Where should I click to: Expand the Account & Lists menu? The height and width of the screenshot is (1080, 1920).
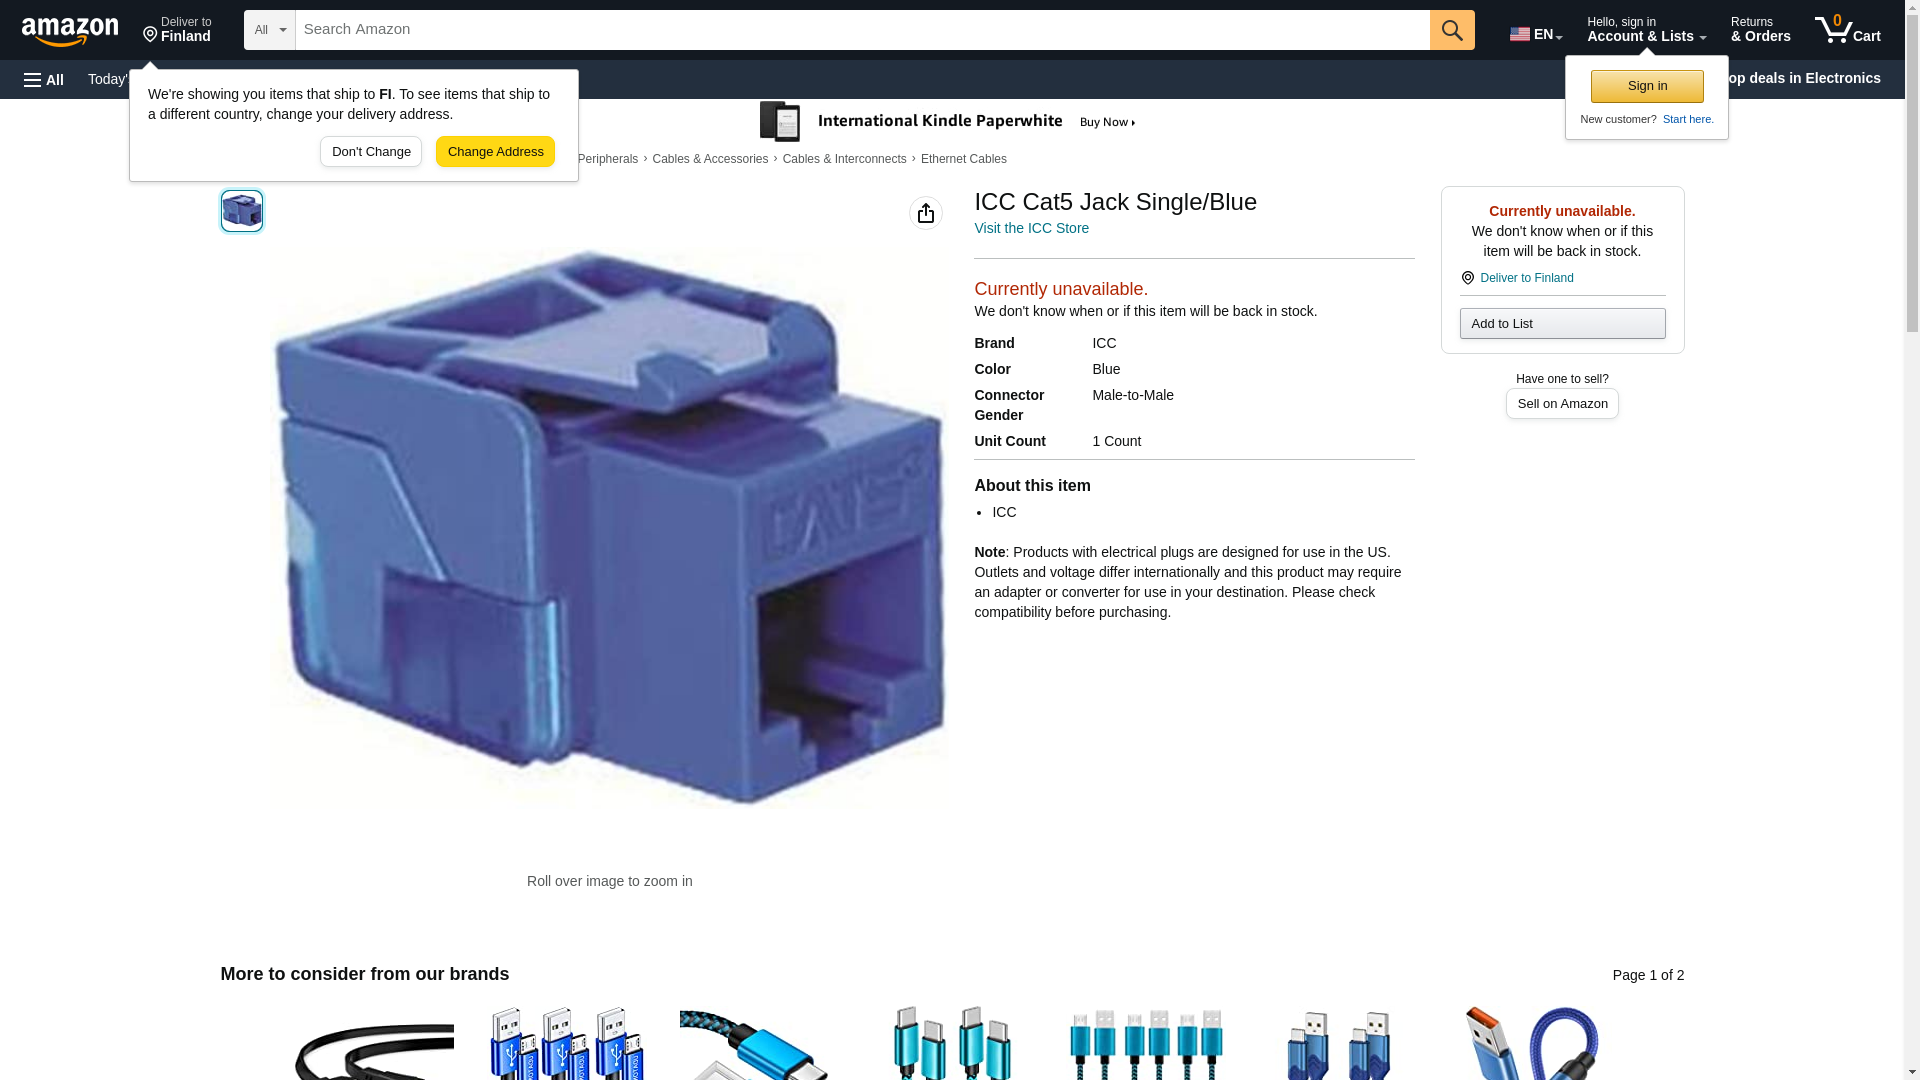click(x=1646, y=30)
